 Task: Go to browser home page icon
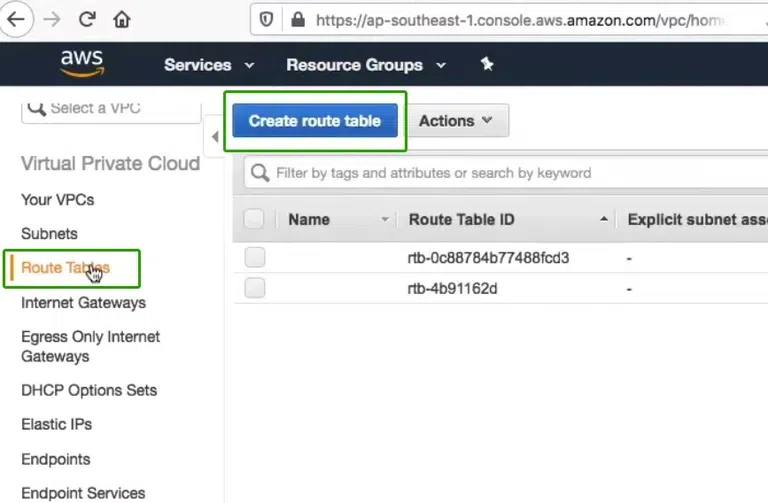[121, 19]
